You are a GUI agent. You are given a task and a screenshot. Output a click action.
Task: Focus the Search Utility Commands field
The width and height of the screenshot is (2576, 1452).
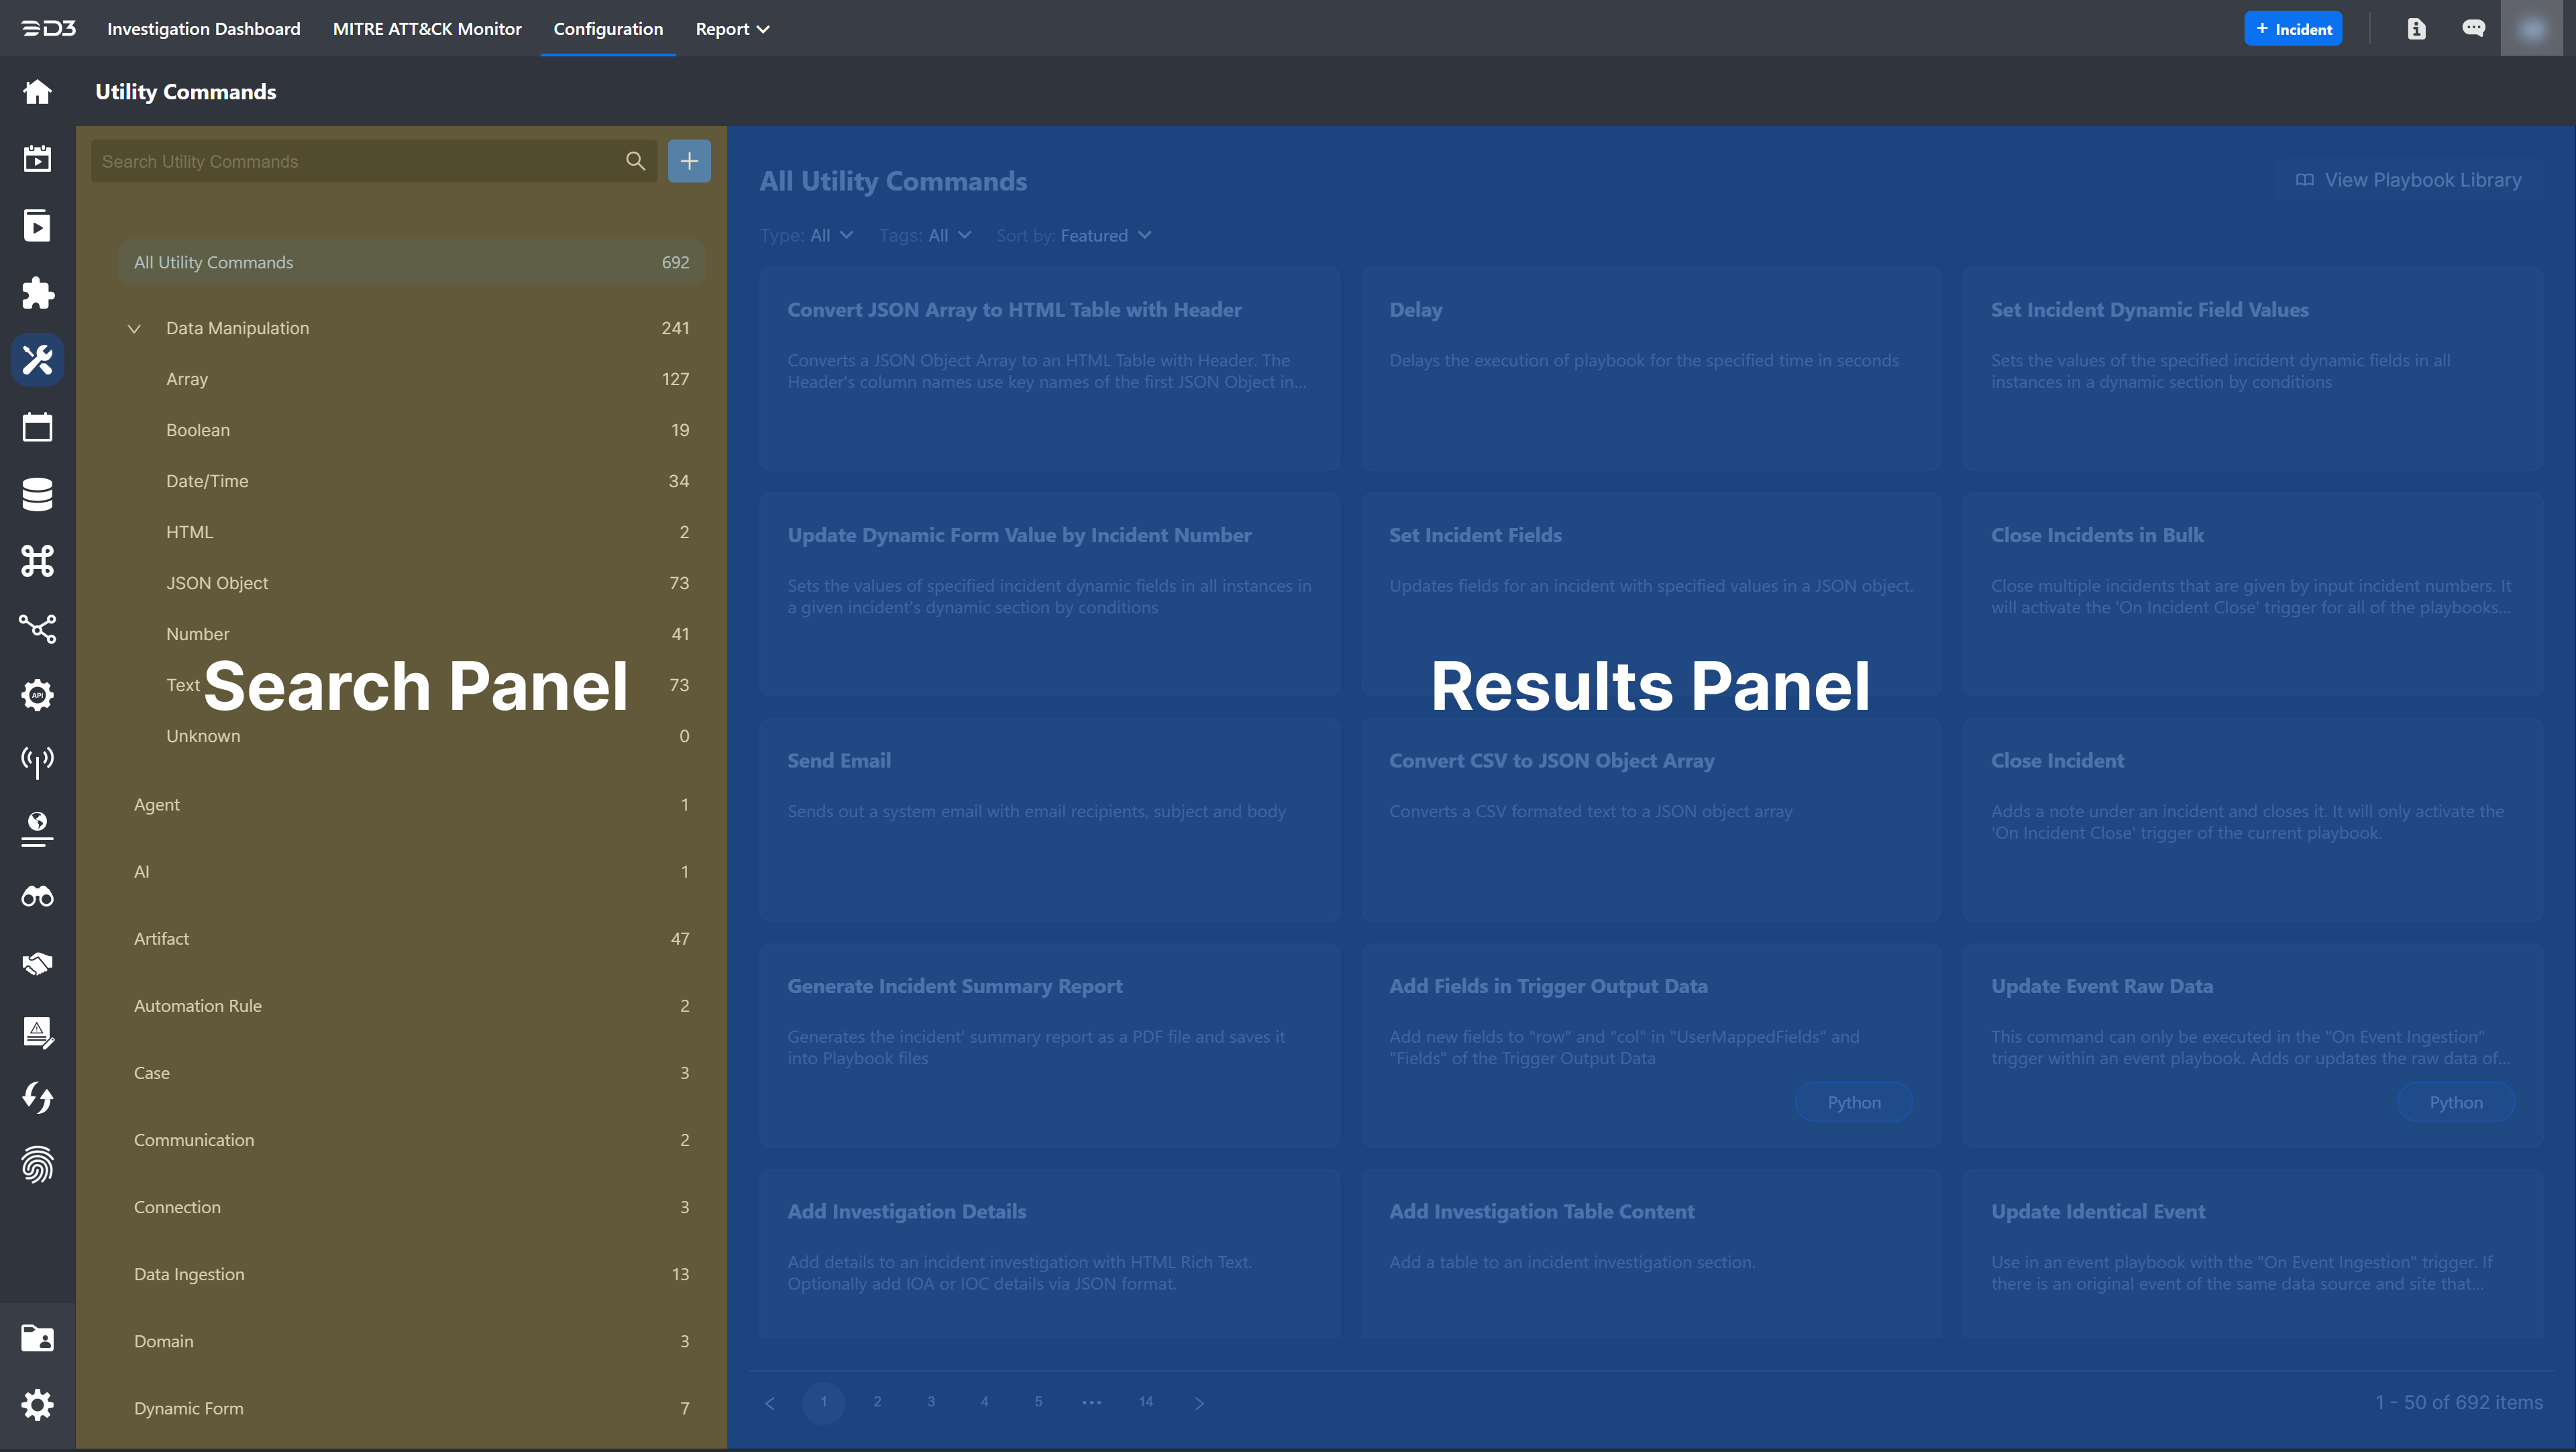click(x=355, y=161)
